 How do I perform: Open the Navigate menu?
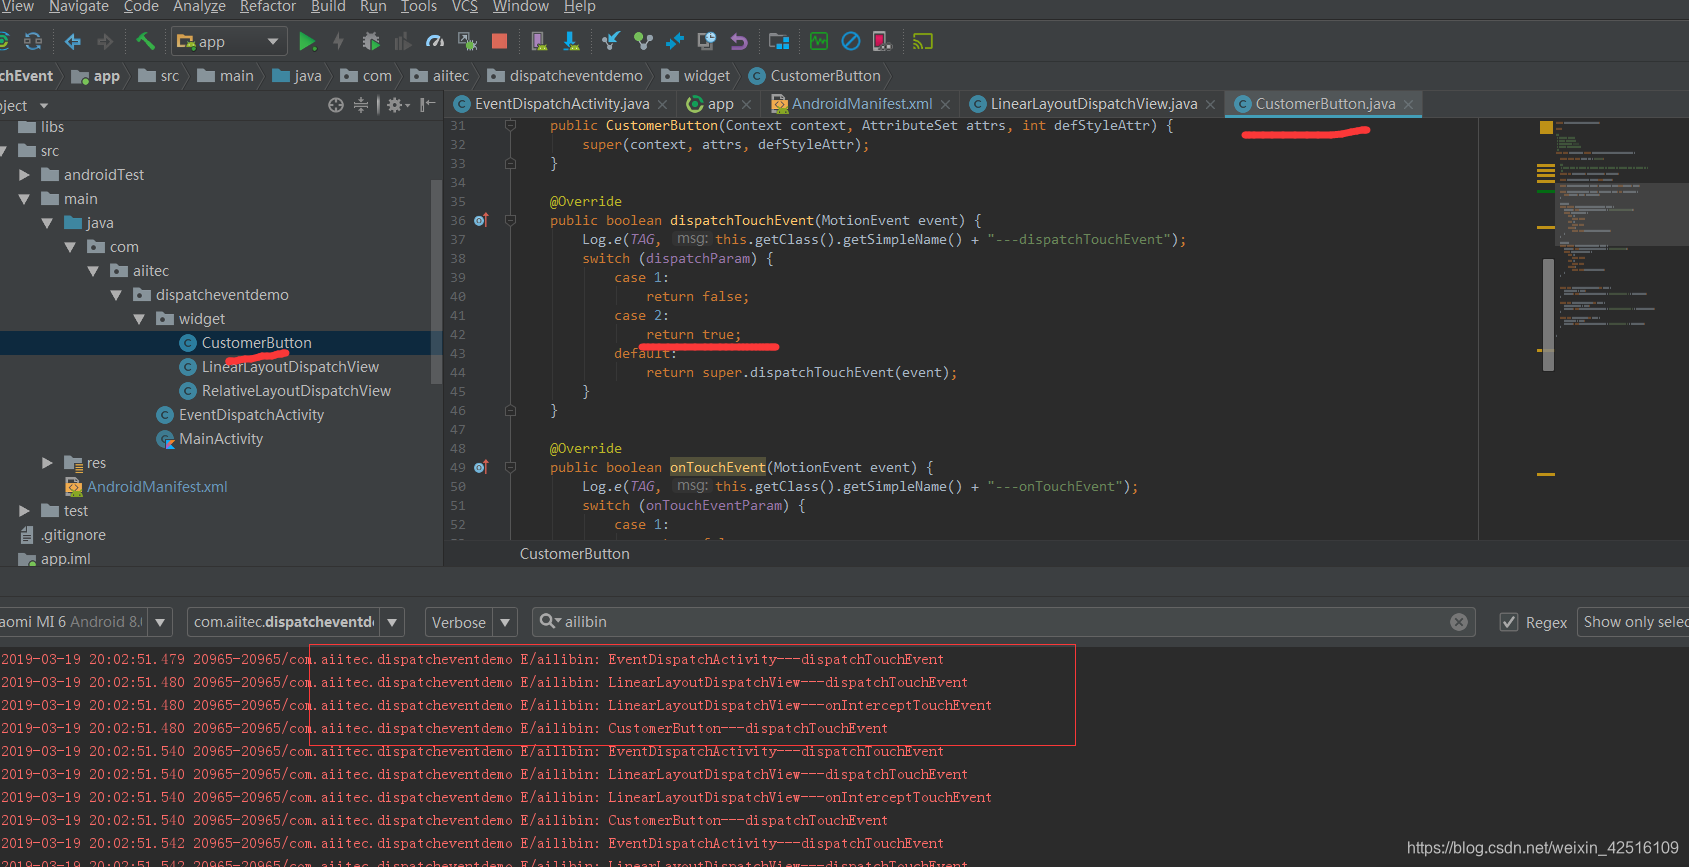pyautogui.click(x=79, y=7)
